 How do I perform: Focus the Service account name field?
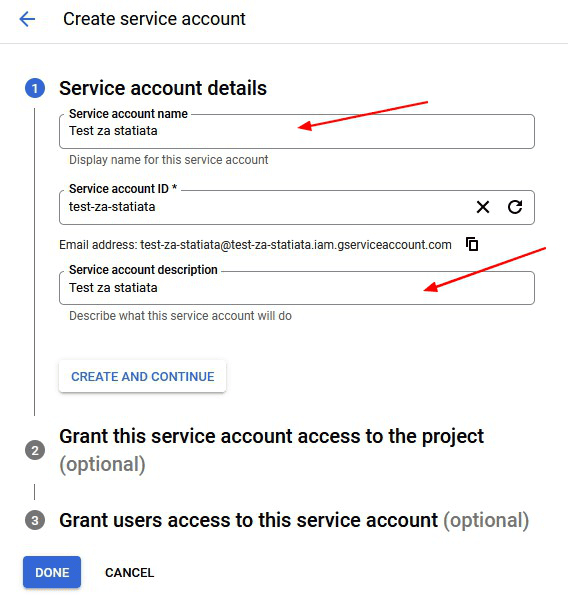click(297, 131)
